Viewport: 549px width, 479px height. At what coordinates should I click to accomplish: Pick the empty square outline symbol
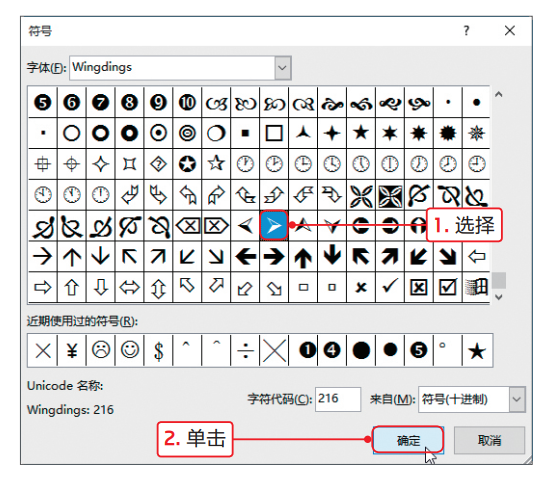click(x=274, y=133)
